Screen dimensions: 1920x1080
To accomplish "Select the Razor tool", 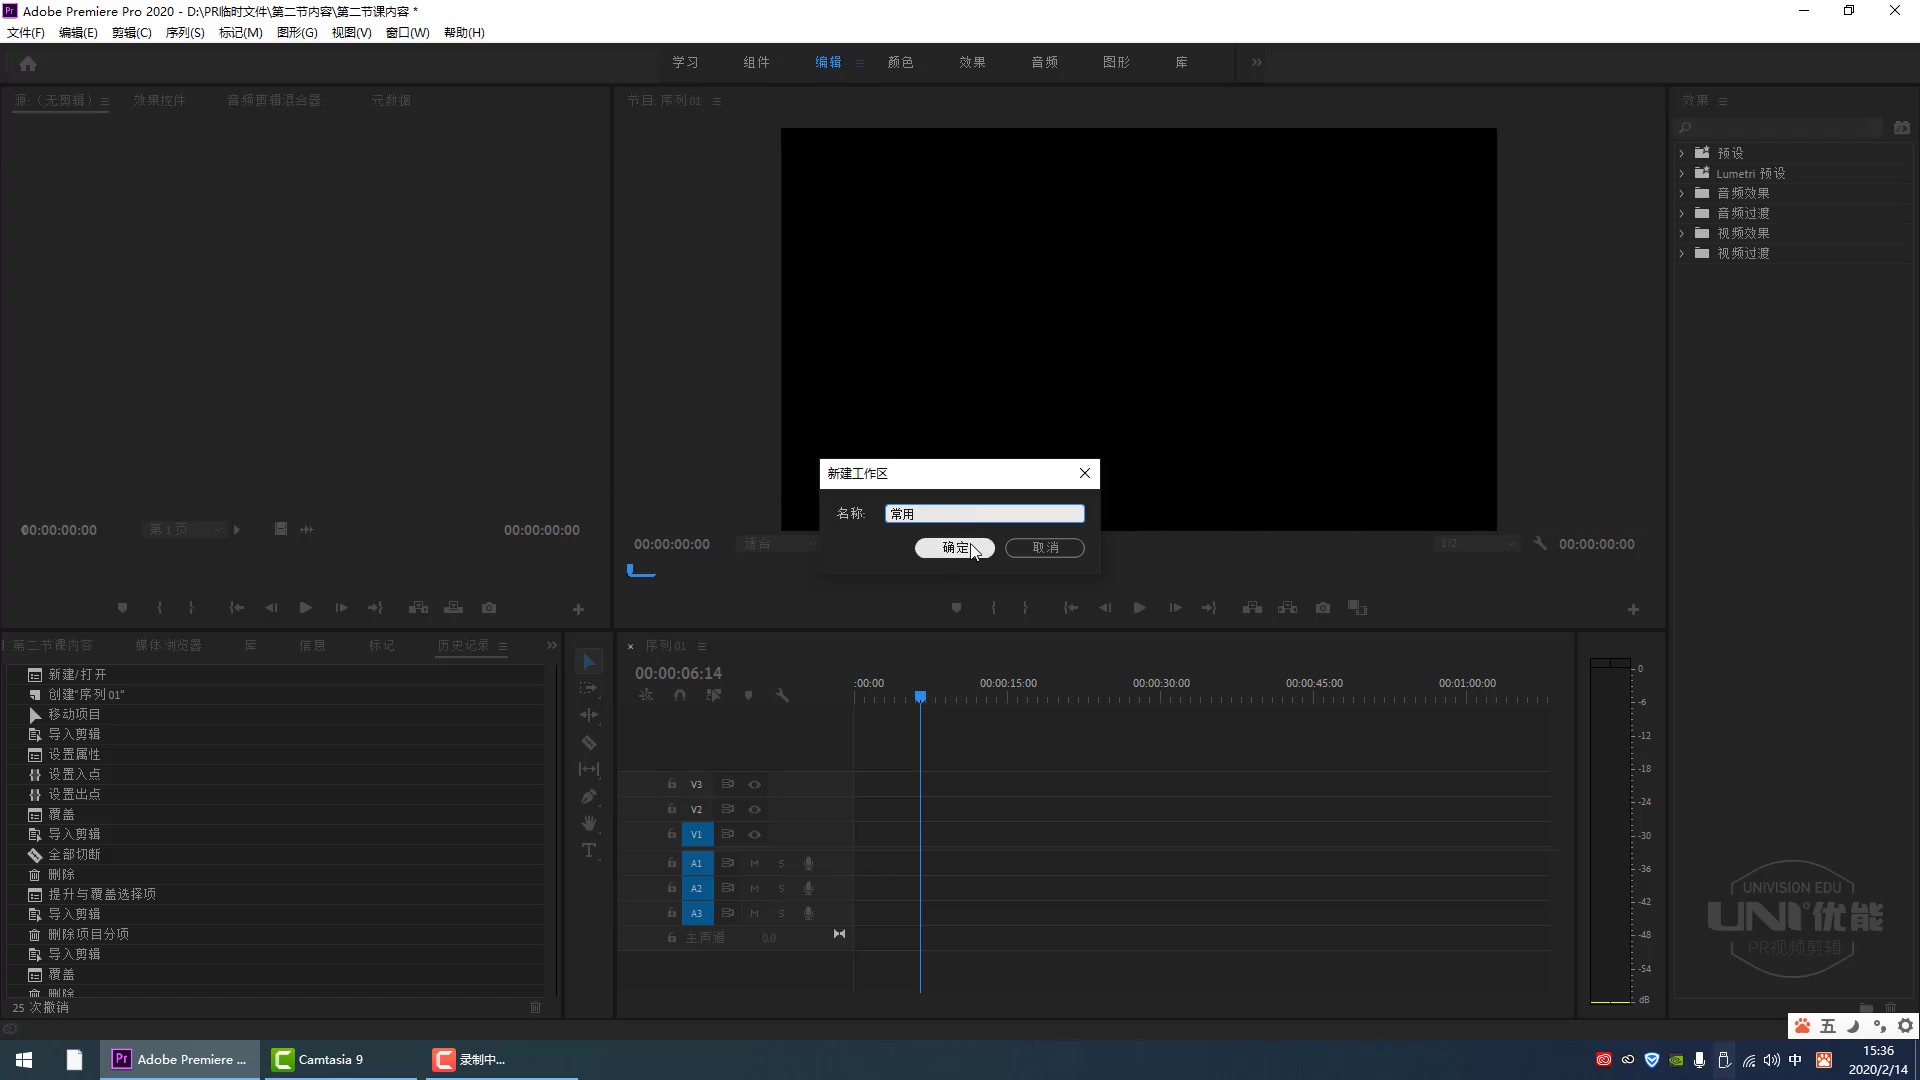I will 589,743.
